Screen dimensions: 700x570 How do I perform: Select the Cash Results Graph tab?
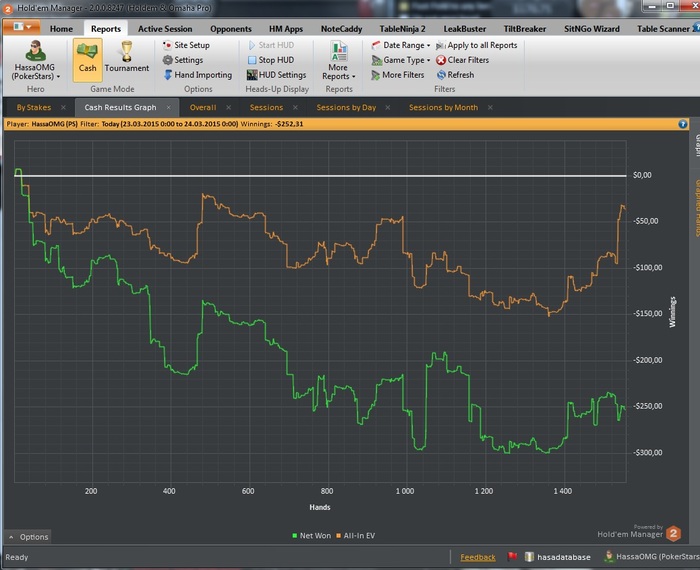121,108
